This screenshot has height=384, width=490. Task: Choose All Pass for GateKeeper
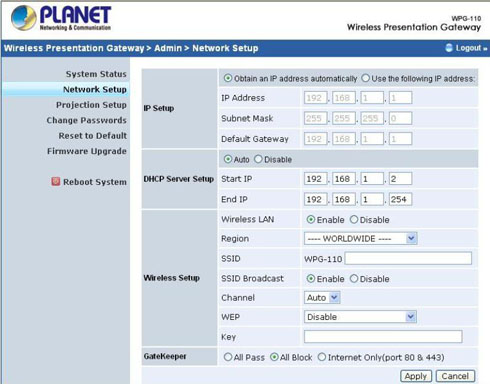(x=228, y=357)
